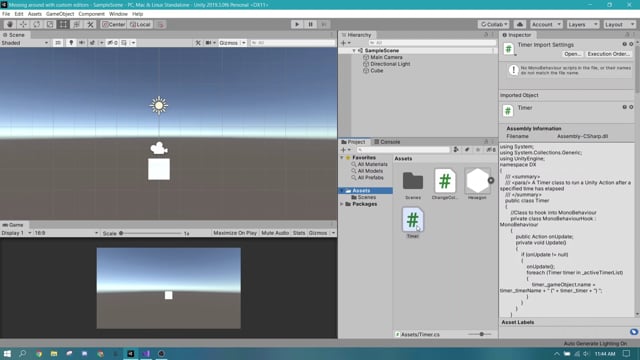Open the GameObject menu
The height and width of the screenshot is (360, 640).
pos(60,14)
